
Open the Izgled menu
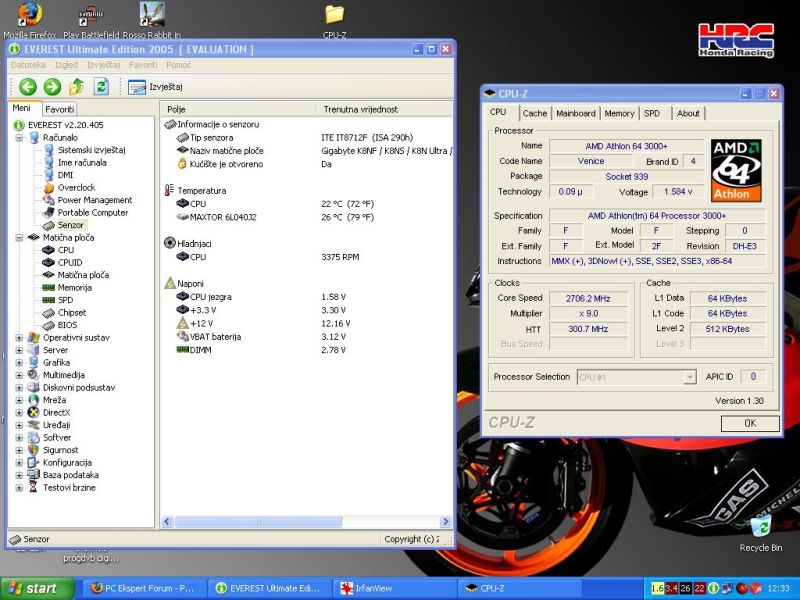(x=66, y=65)
